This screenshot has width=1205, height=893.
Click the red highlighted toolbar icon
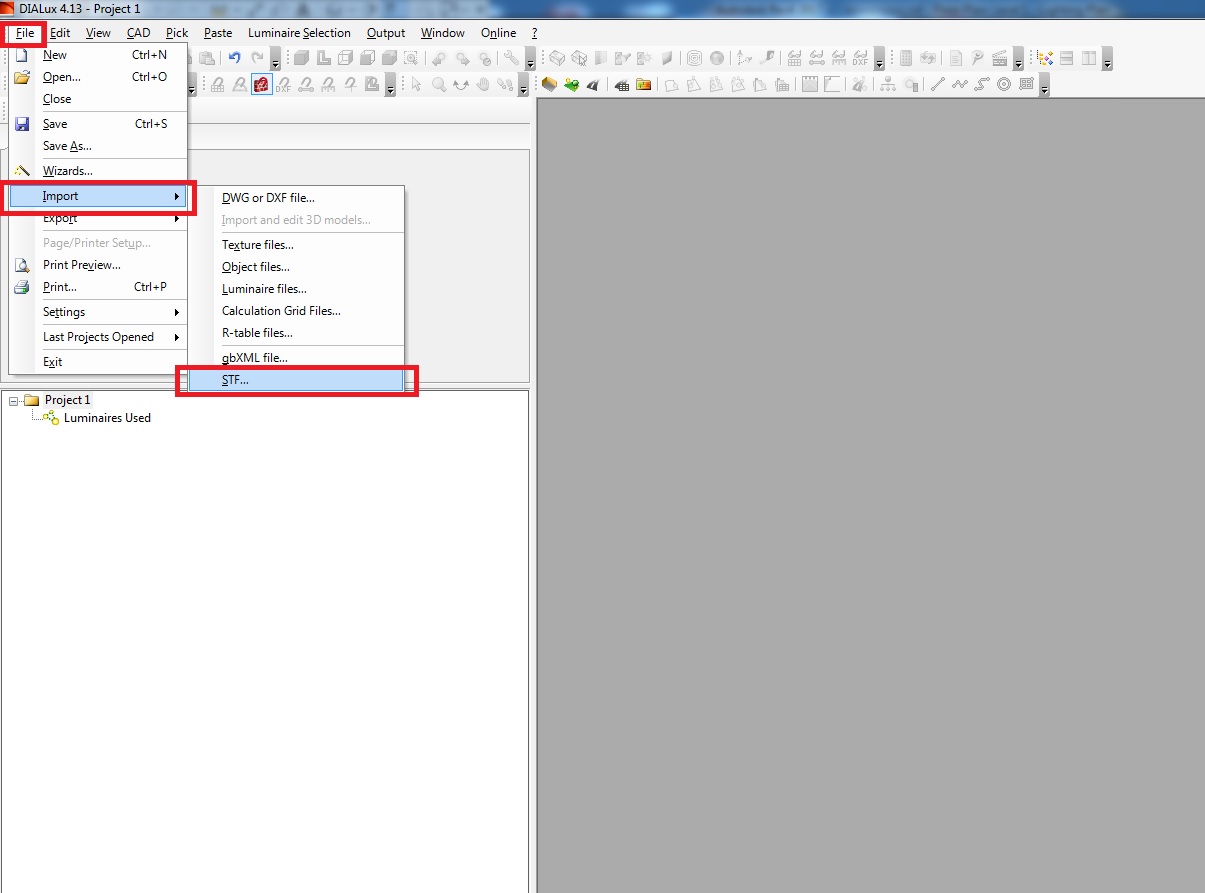[262, 84]
